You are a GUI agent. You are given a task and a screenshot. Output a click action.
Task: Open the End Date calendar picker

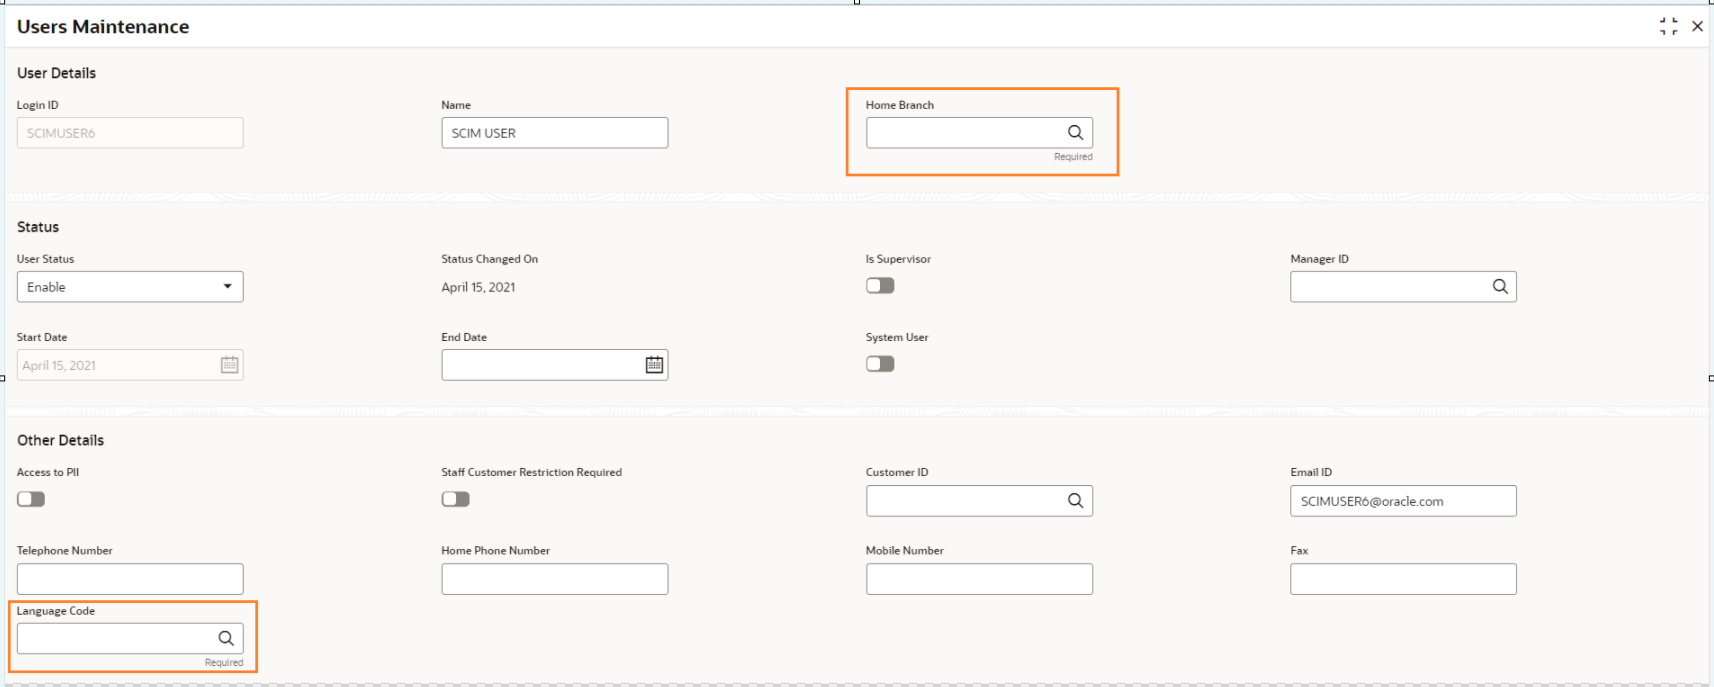click(654, 365)
